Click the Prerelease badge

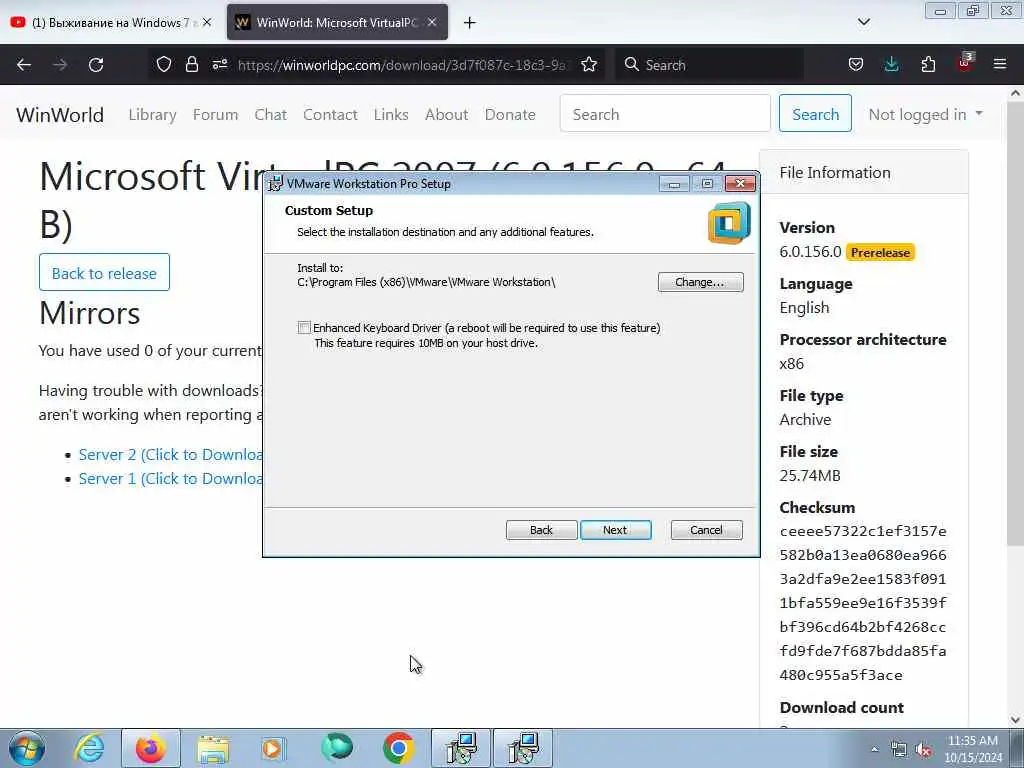pos(880,253)
